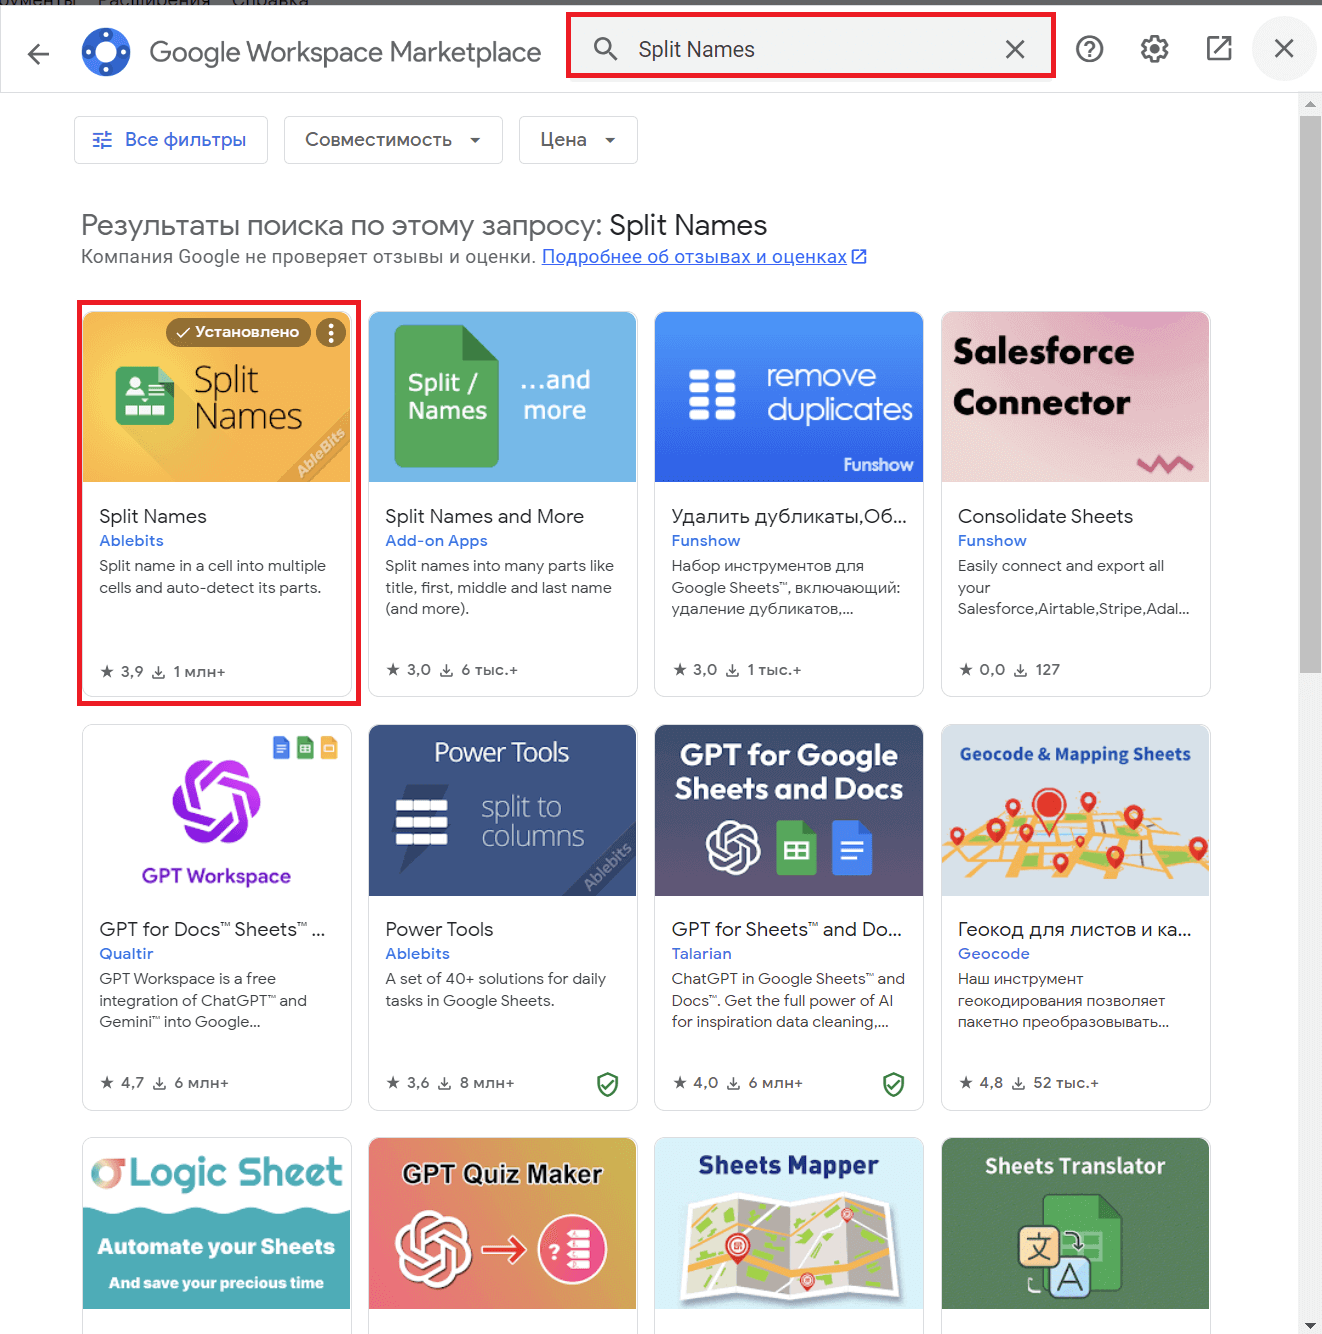Click the back arrow icon
Viewport: 1322px width, 1334px height.
click(x=39, y=54)
